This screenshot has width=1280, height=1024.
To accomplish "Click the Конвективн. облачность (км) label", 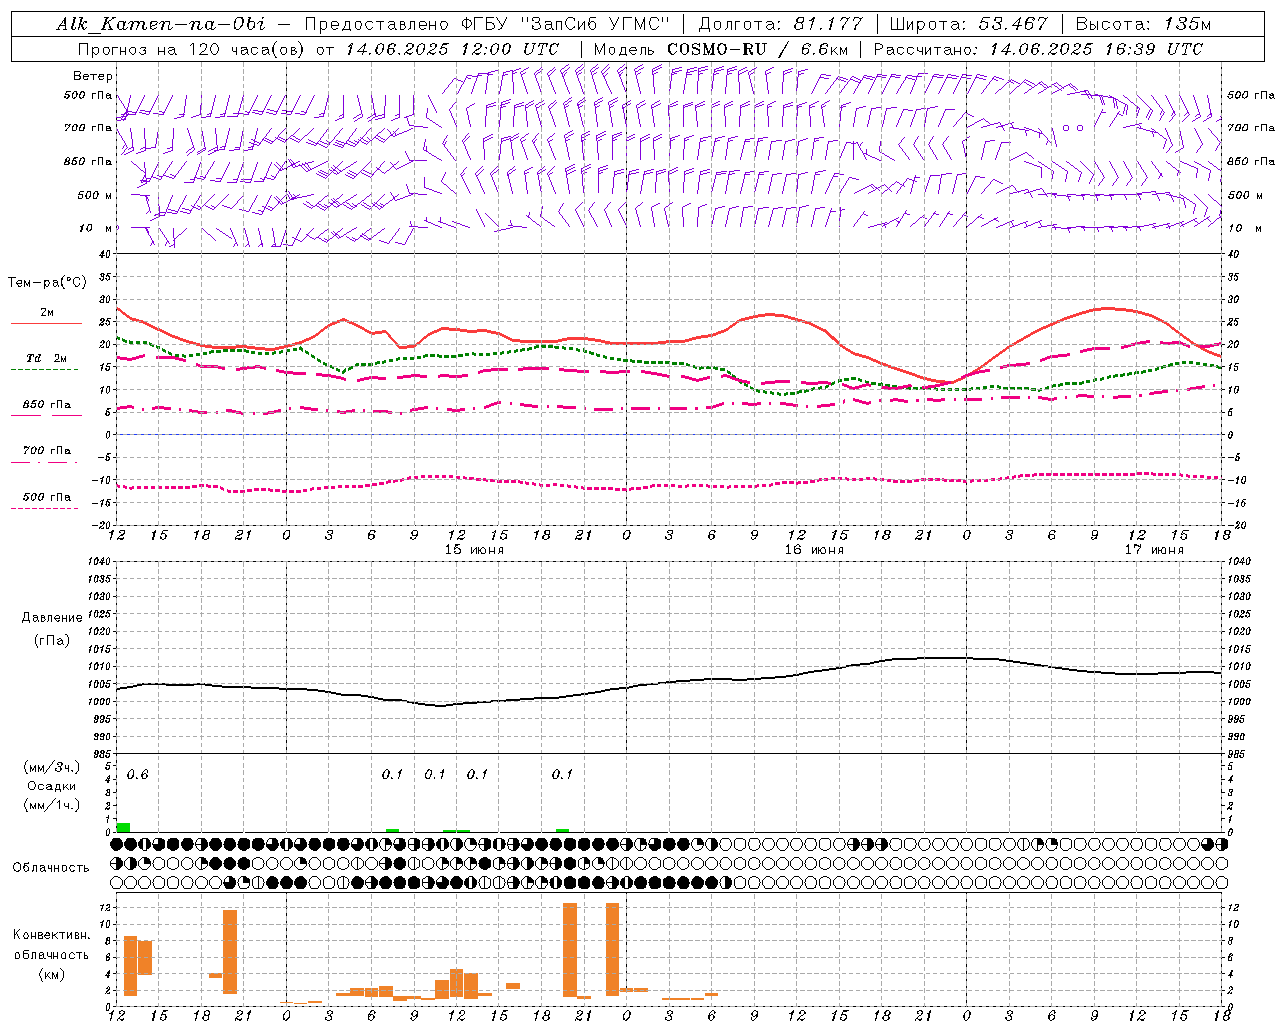I will tap(51, 954).
